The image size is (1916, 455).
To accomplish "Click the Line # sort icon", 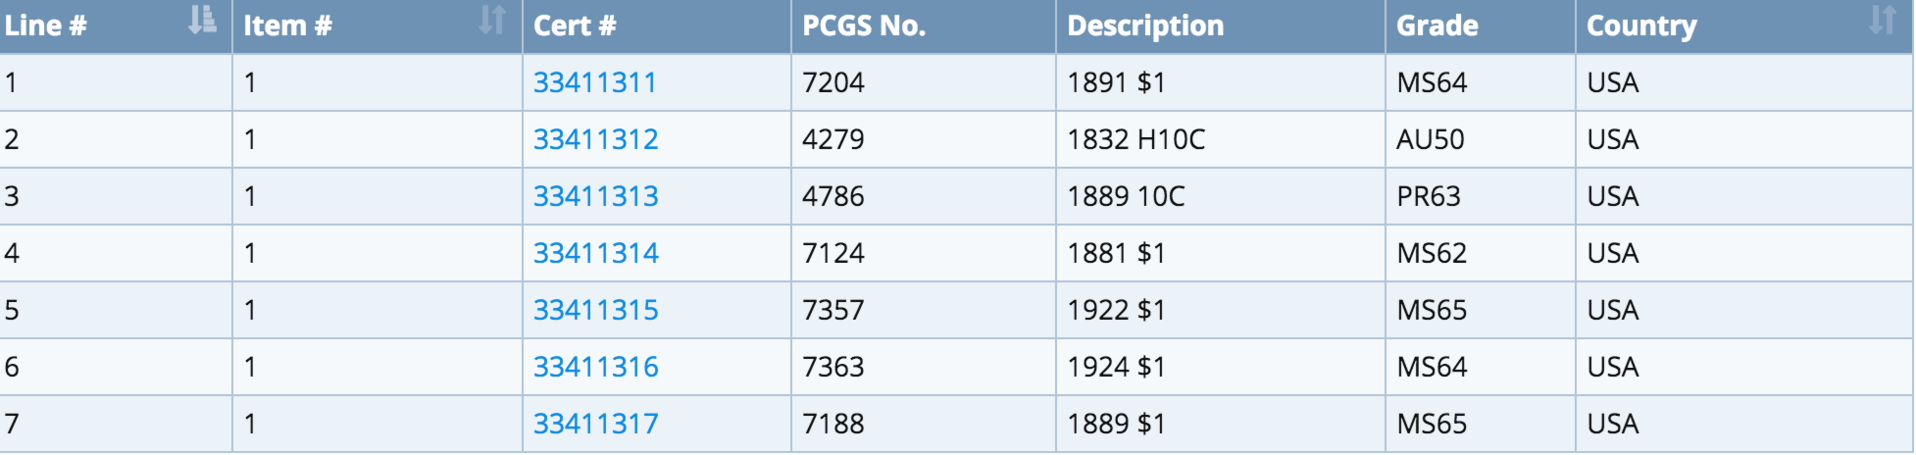I will 202,20.
